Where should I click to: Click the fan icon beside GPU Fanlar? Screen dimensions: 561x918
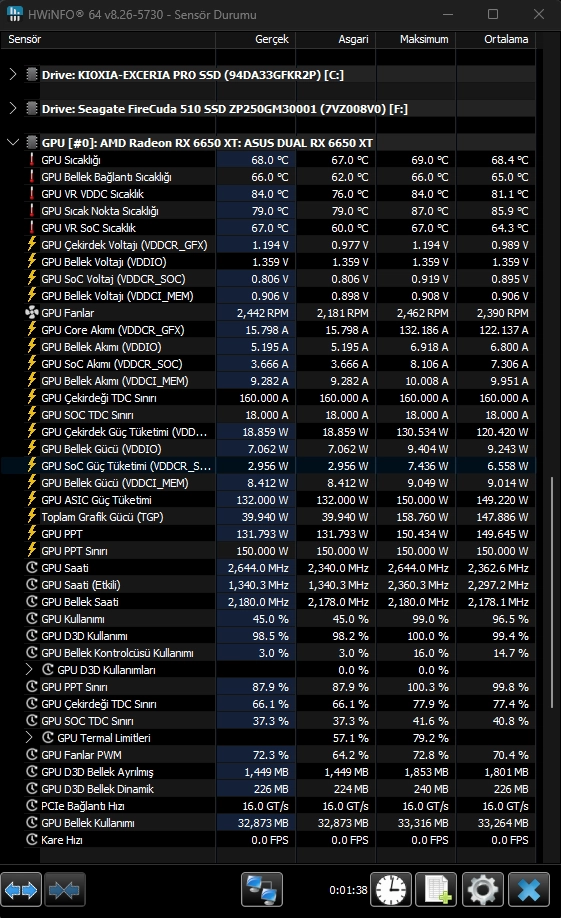pyautogui.click(x=32, y=313)
